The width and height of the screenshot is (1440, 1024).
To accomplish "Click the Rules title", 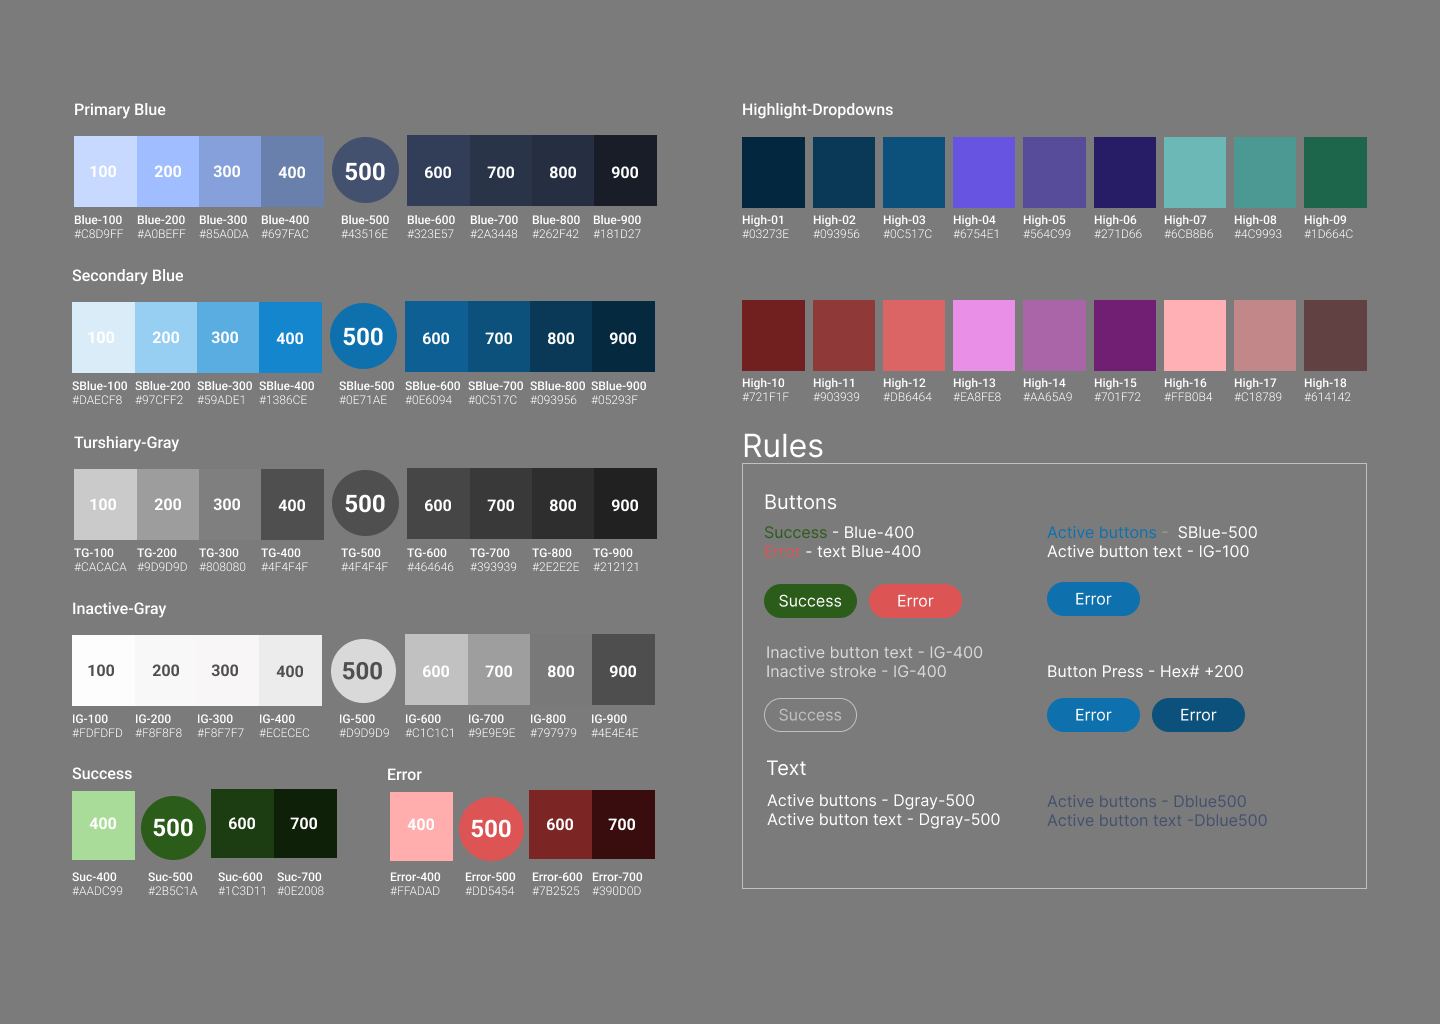I will (x=783, y=446).
